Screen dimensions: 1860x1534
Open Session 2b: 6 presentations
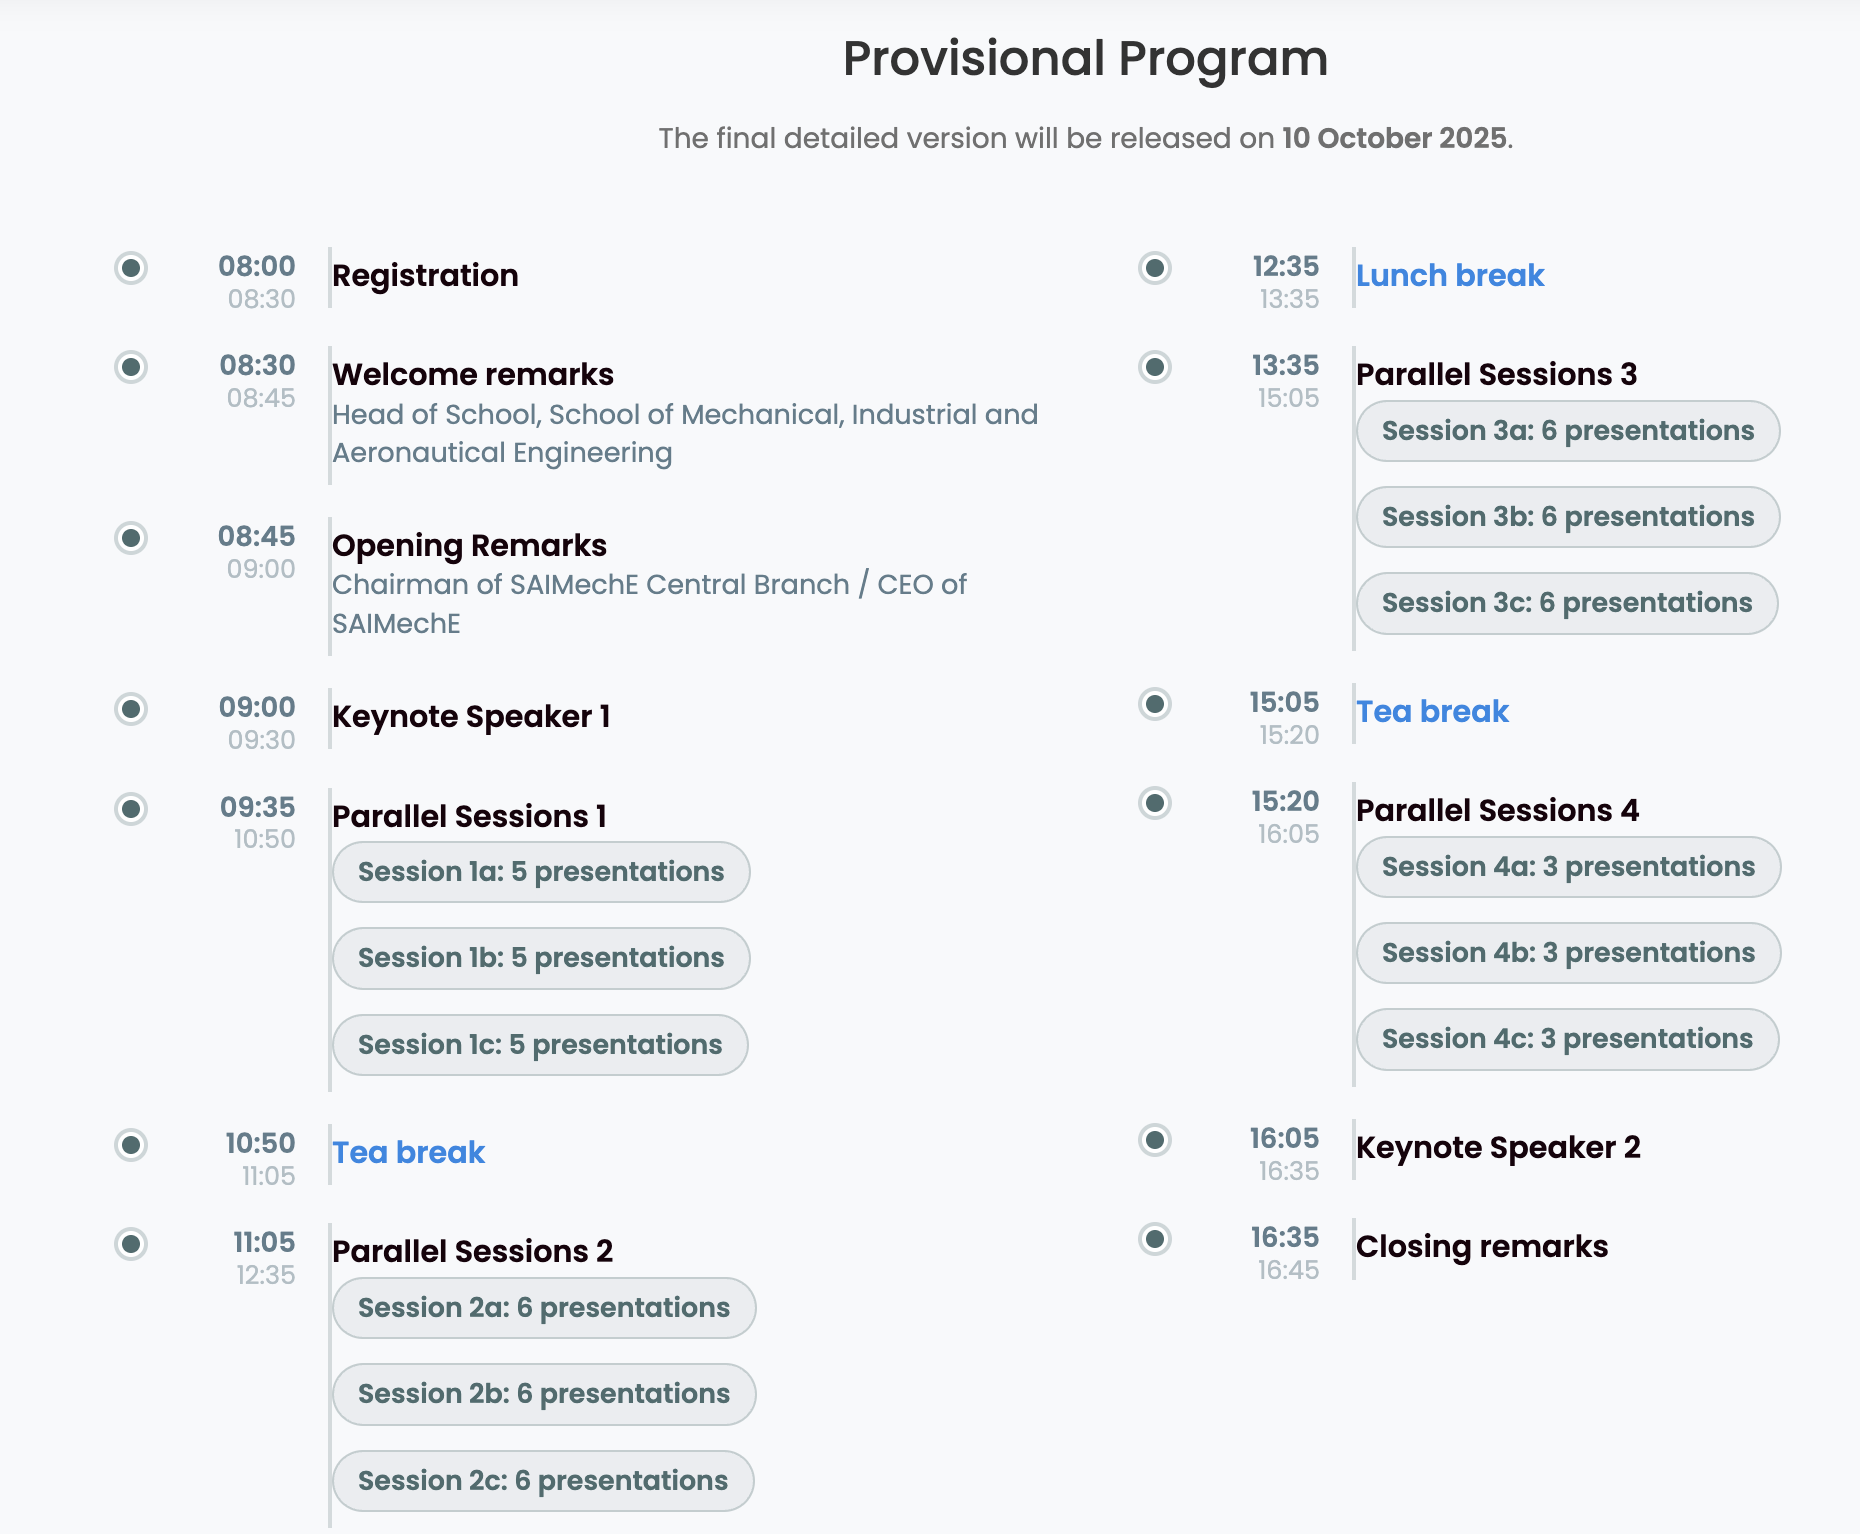[x=544, y=1394]
